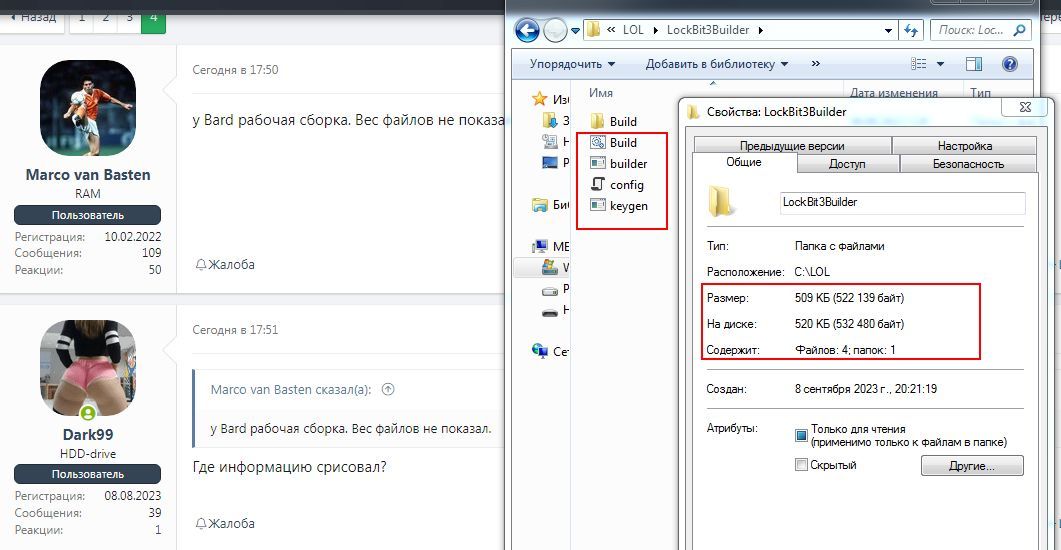
Task: Open Добавить в библиотеку dropdown
Action: (x=717, y=64)
